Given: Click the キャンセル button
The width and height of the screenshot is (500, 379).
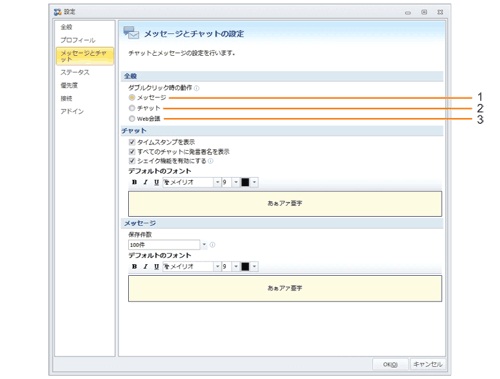Looking at the screenshot, I should click(x=428, y=365).
